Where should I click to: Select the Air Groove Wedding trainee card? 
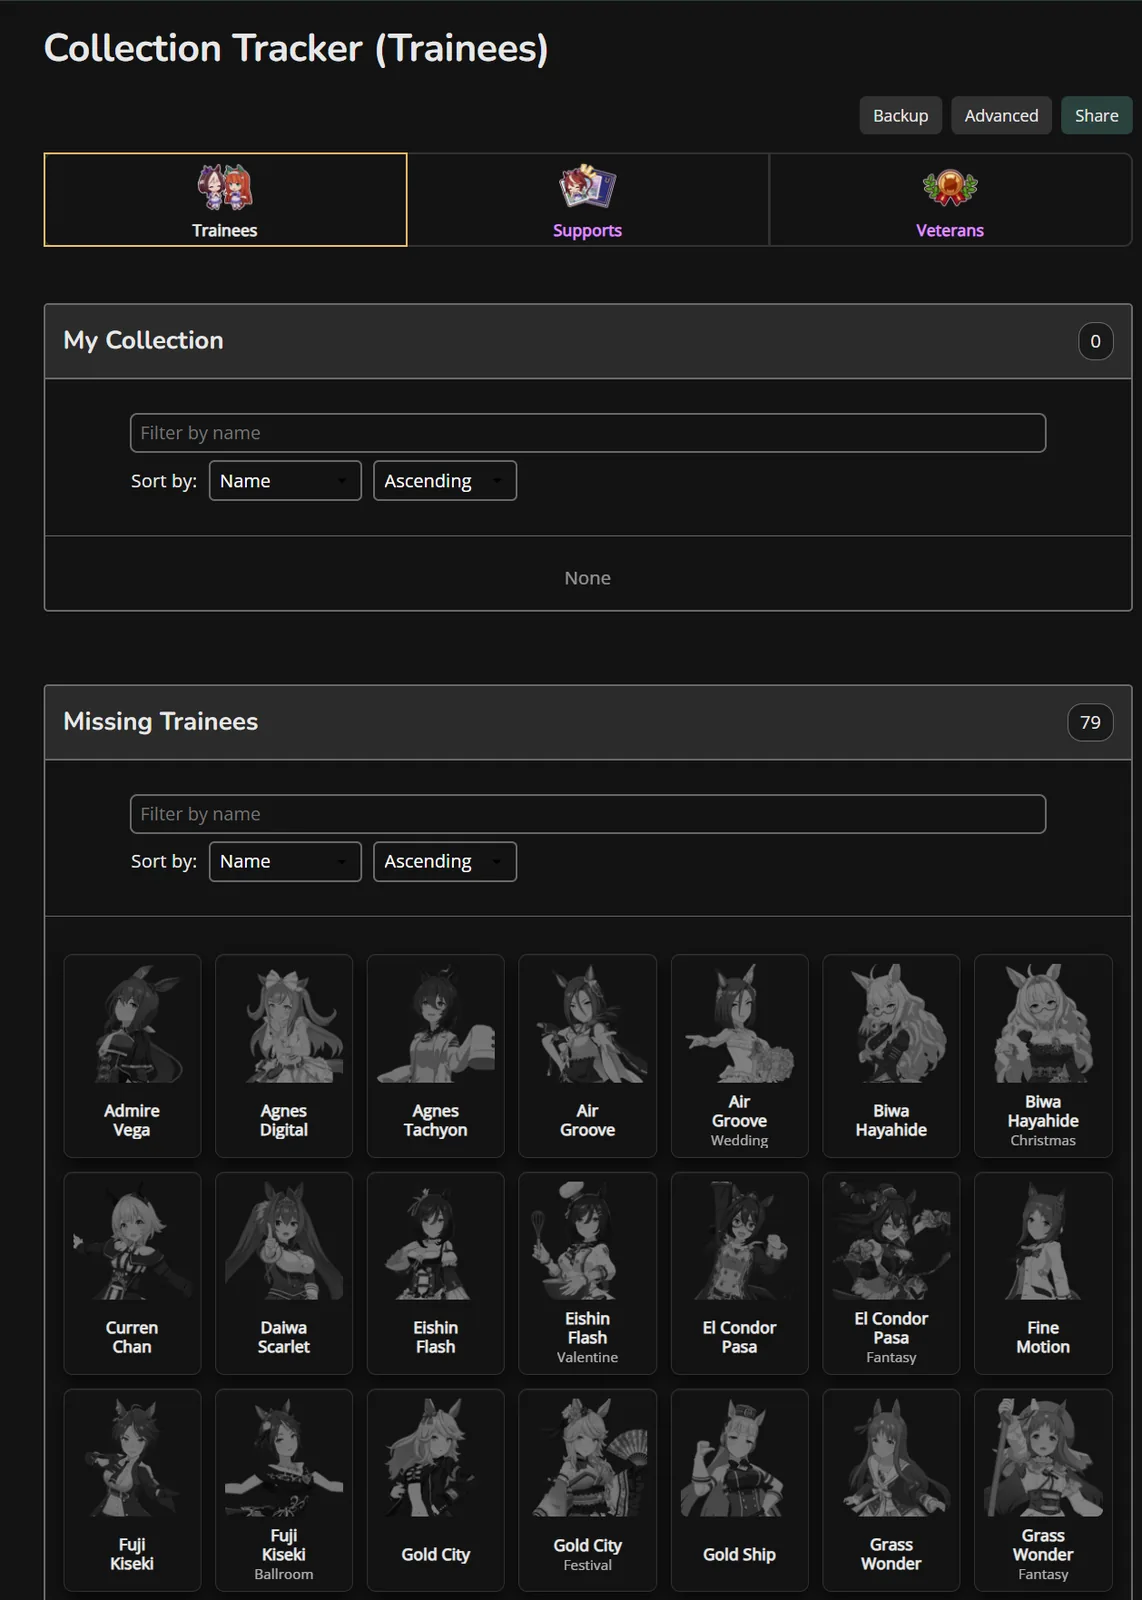click(740, 1056)
